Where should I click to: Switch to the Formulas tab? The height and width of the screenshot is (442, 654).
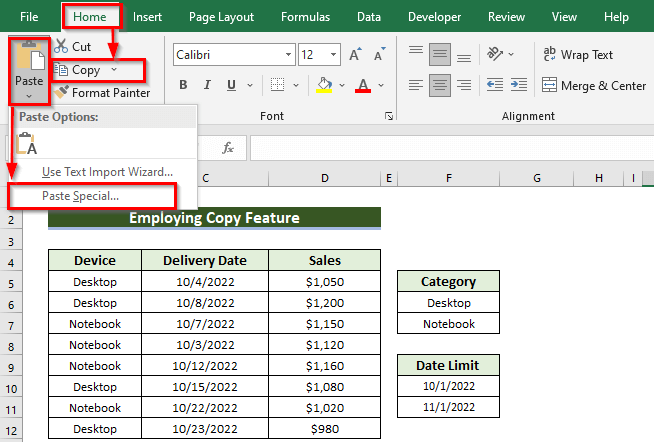click(x=306, y=17)
